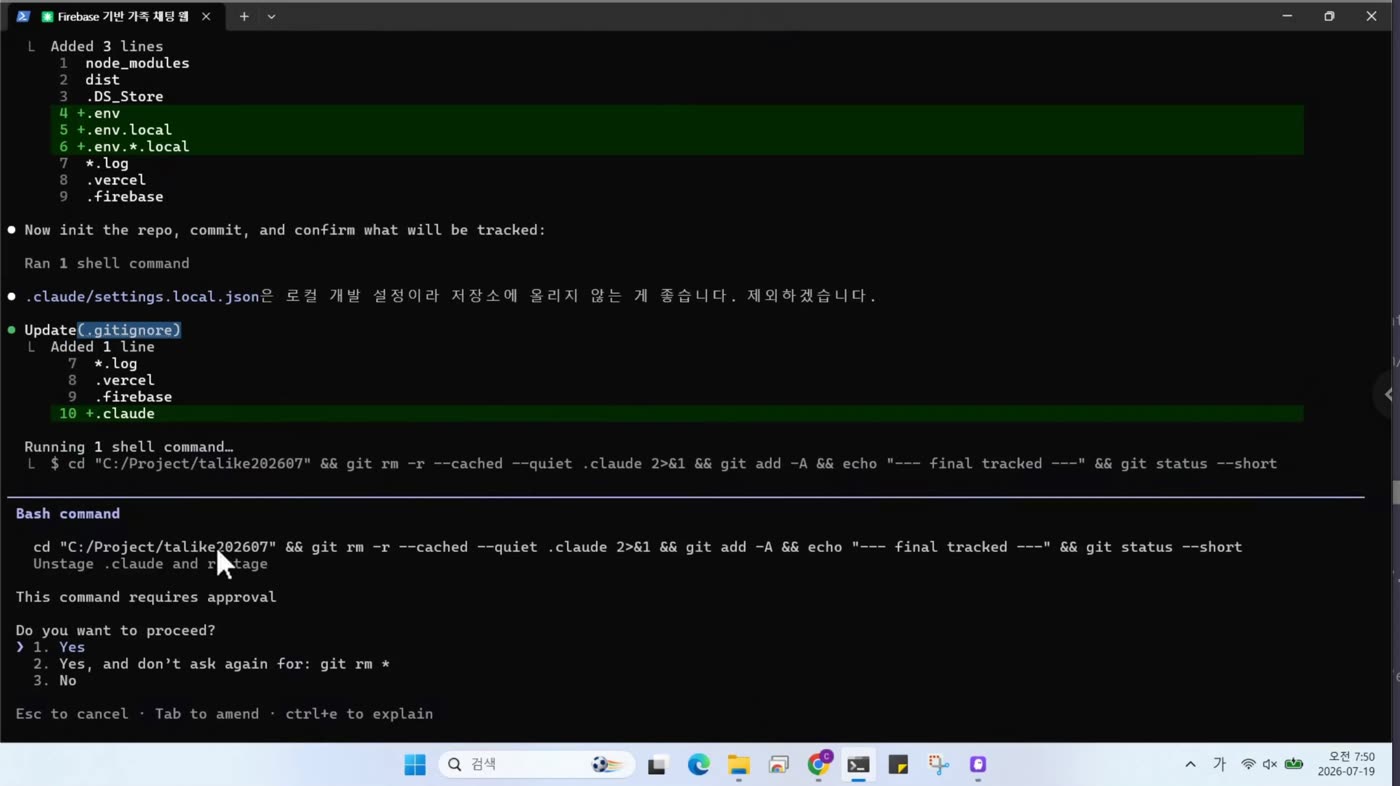1400x786 pixels.
Task: Click the news widget icon in search box
Action: pyautogui.click(x=607, y=765)
